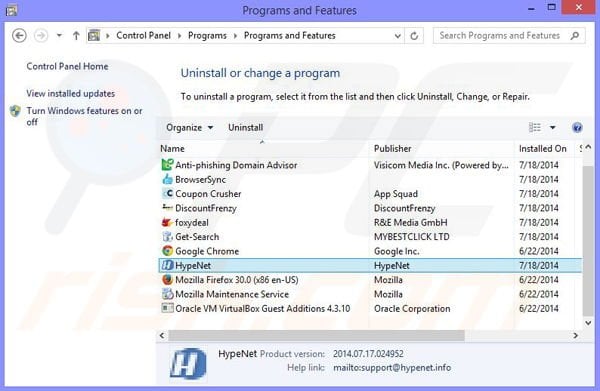
Task: Click App Squad publisher cell
Action: tap(396, 194)
